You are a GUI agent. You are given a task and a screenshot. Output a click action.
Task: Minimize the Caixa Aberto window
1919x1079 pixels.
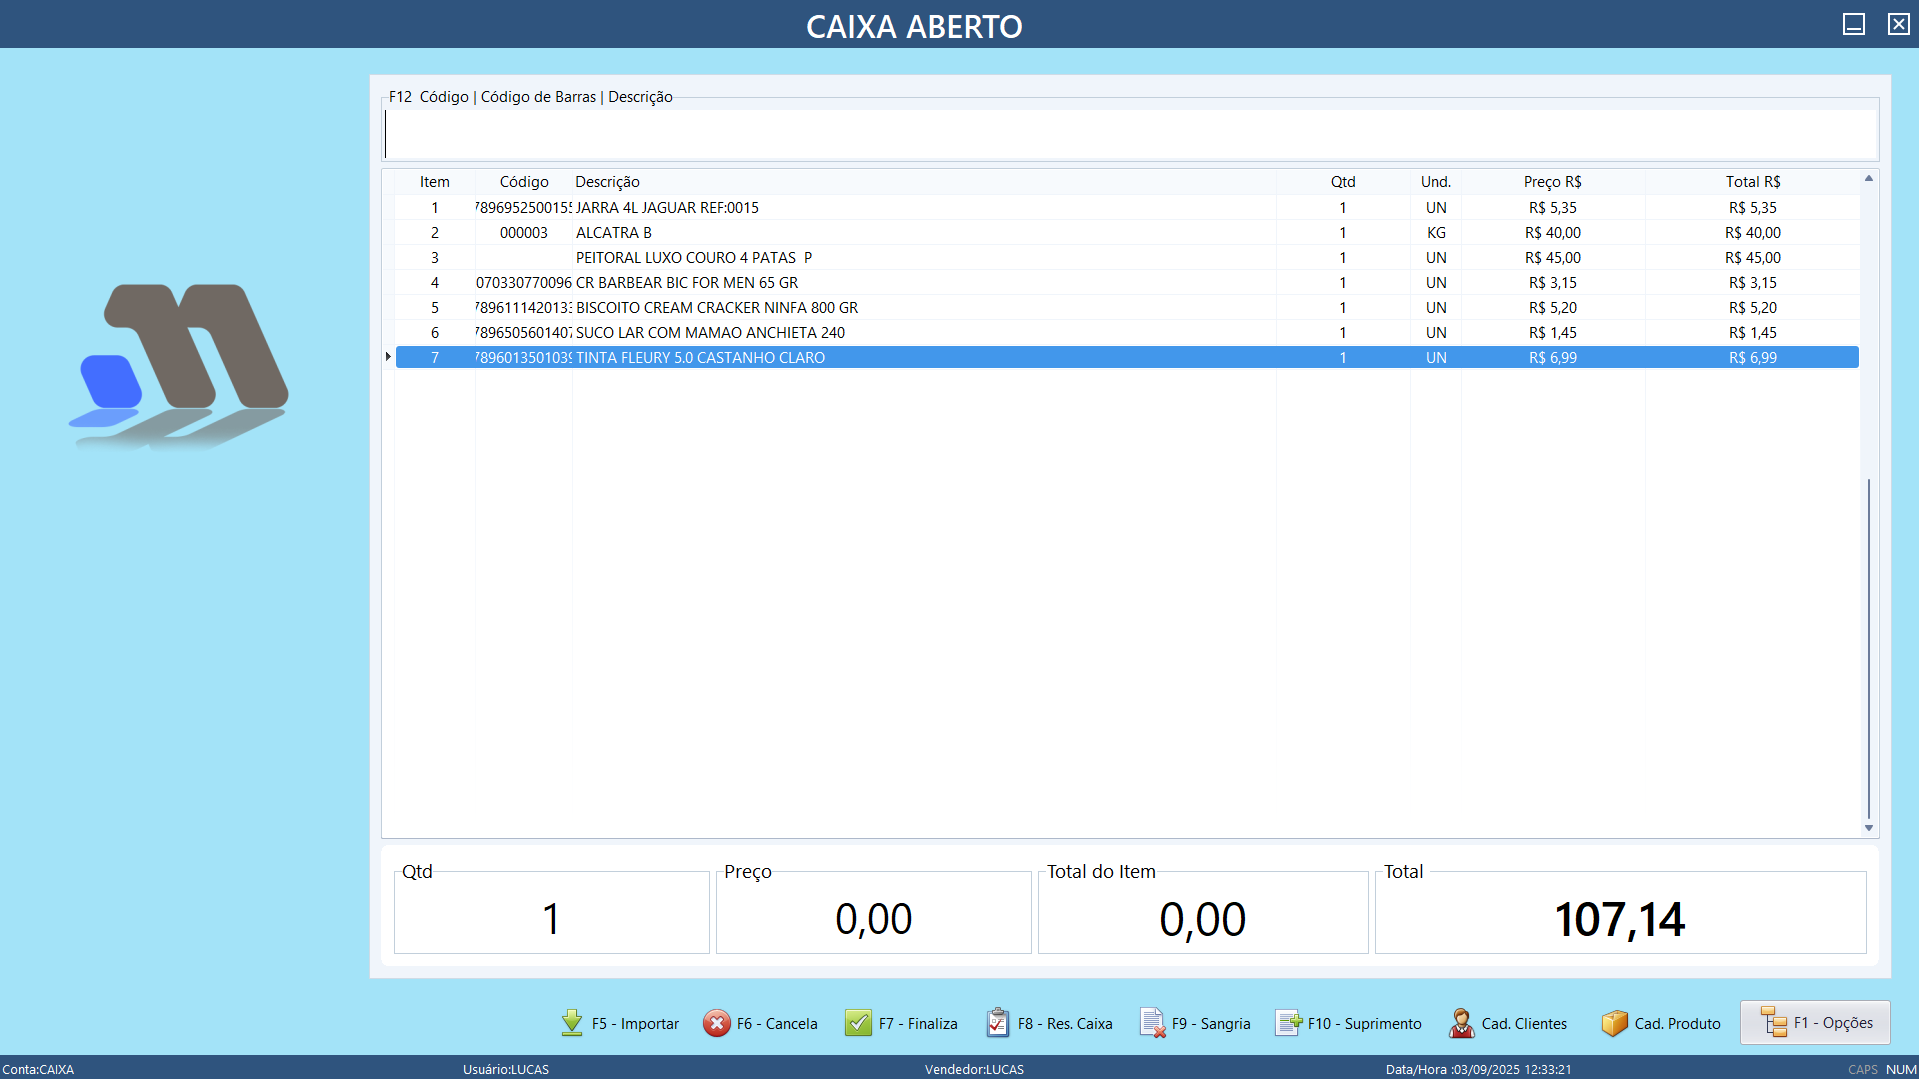pyautogui.click(x=1853, y=24)
